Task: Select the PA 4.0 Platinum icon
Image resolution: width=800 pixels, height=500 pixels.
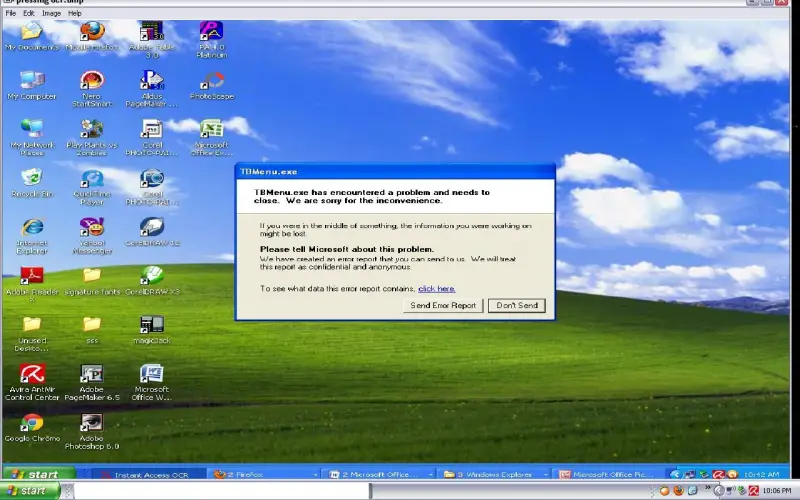Action: point(212,39)
